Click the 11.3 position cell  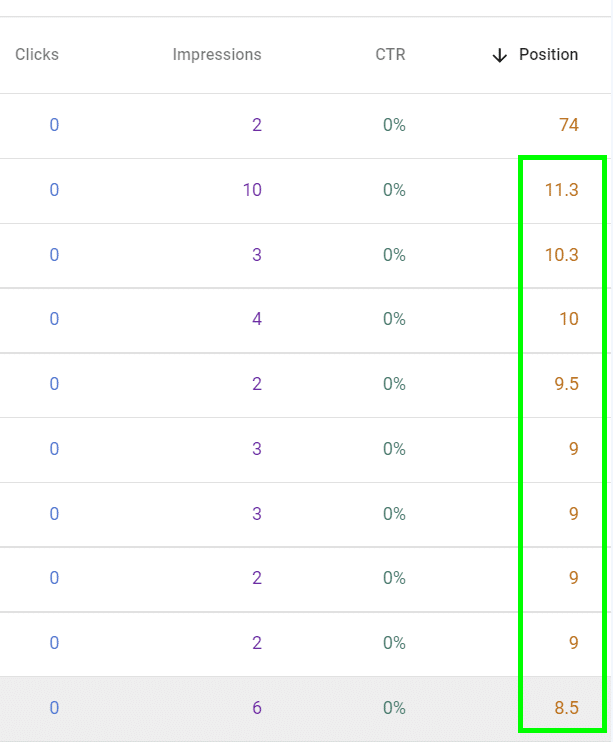[561, 190]
